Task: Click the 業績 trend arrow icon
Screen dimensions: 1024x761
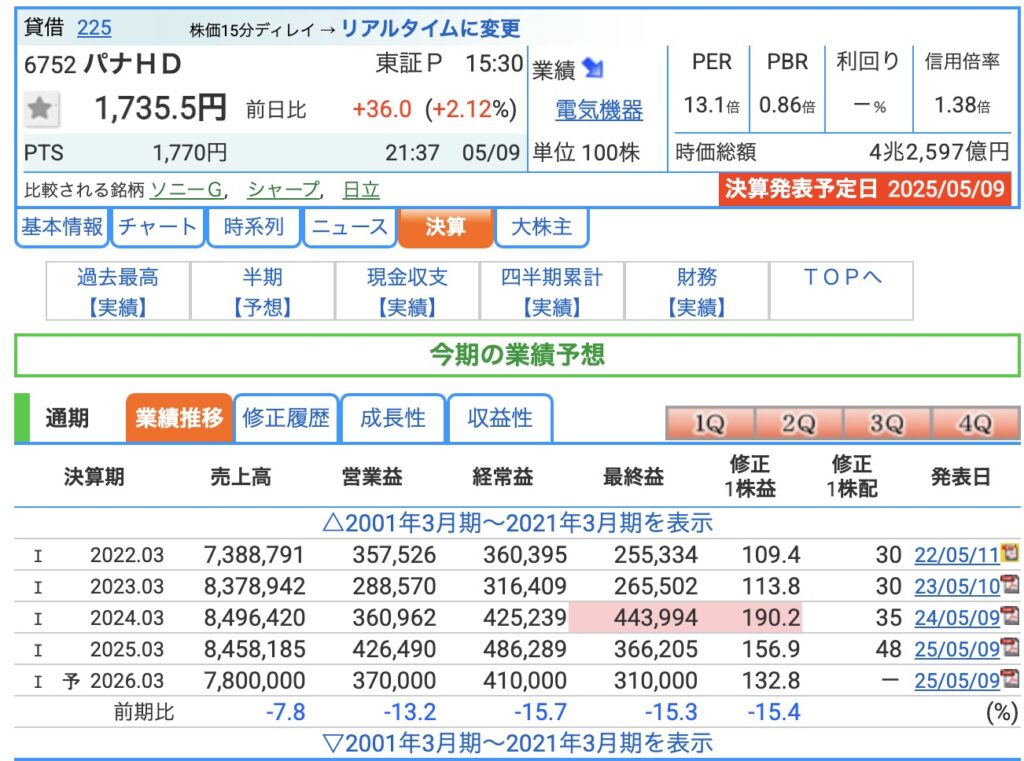Action: tap(593, 68)
